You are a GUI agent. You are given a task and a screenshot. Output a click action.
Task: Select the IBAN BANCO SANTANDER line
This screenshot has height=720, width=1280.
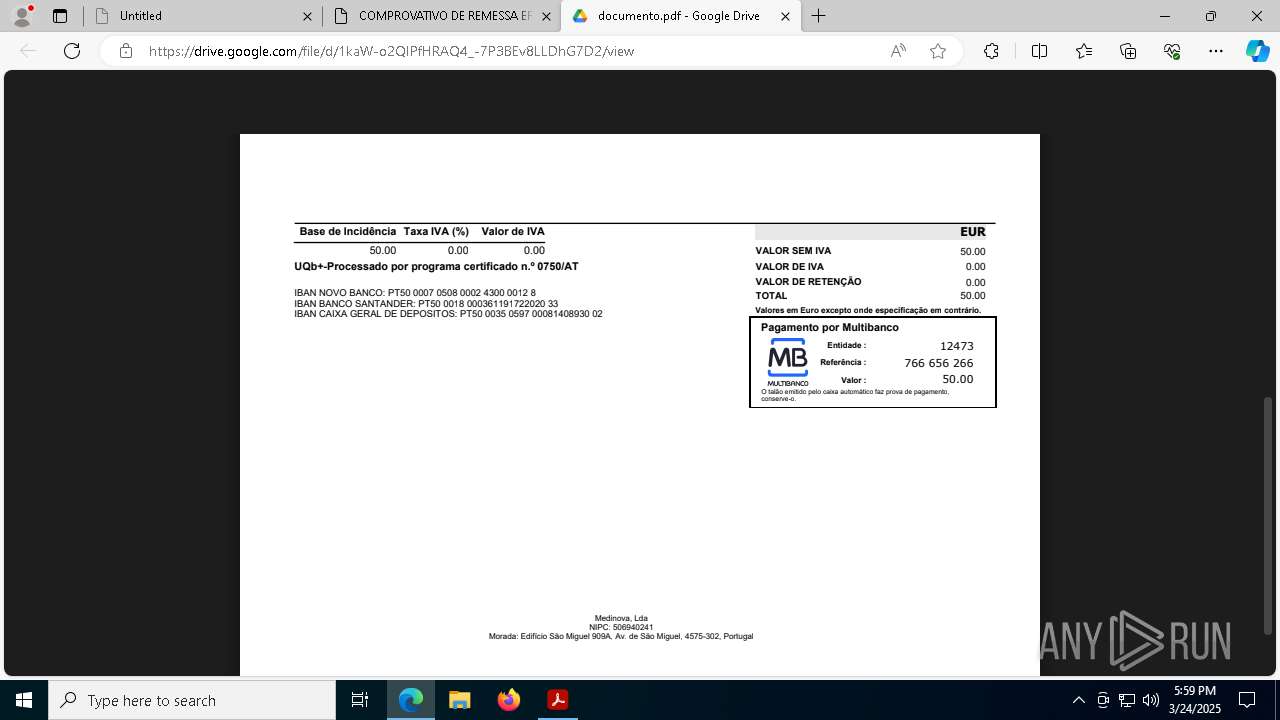[426, 303]
